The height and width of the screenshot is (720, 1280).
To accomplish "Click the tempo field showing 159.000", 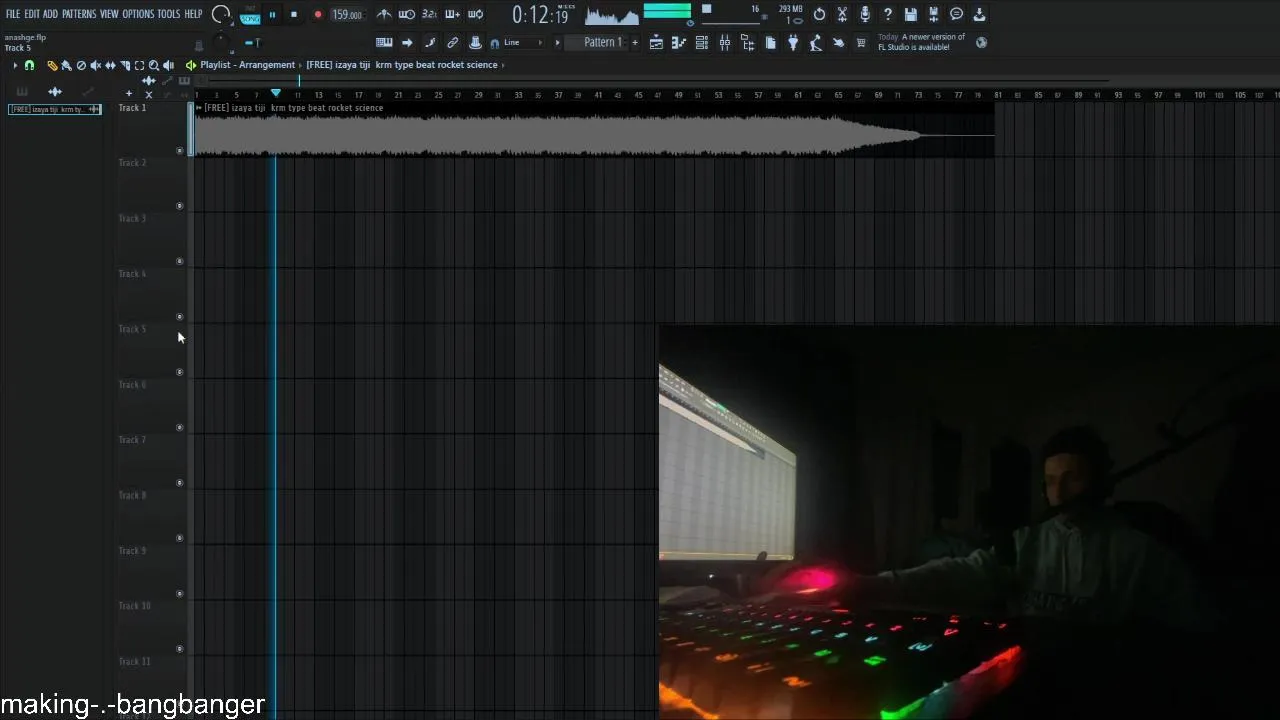I will coord(347,15).
